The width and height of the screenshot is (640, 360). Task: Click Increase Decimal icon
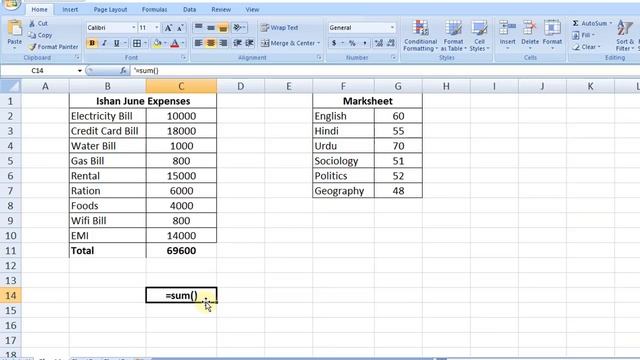point(379,43)
